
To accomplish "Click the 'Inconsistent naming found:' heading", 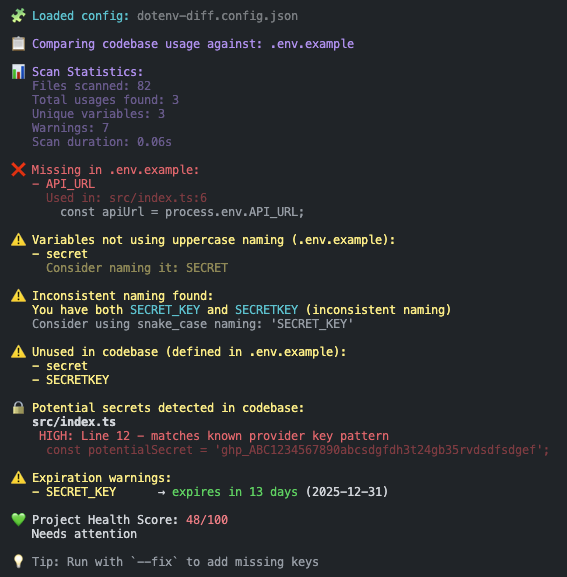I will (x=123, y=296).
